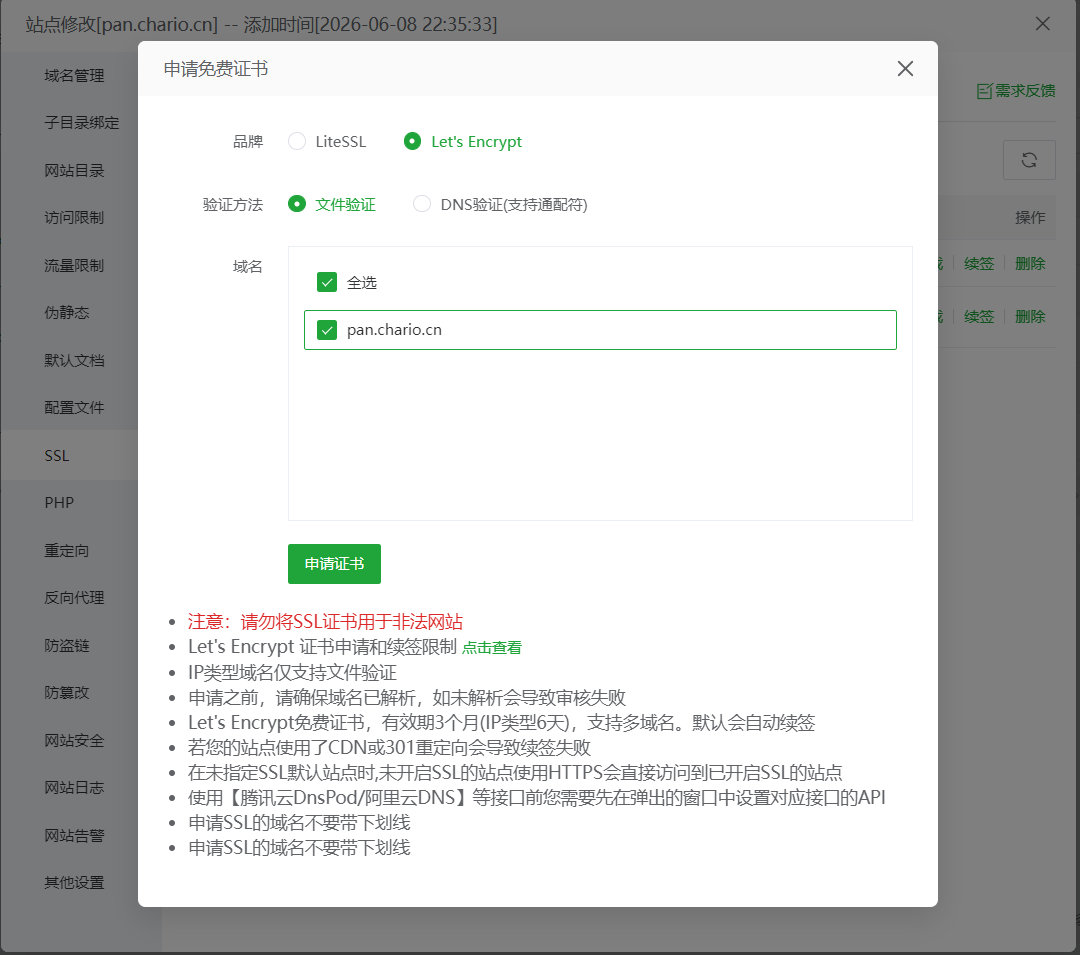
Task: Open 网站日志 in the sidebar
Action: [x=74, y=788]
